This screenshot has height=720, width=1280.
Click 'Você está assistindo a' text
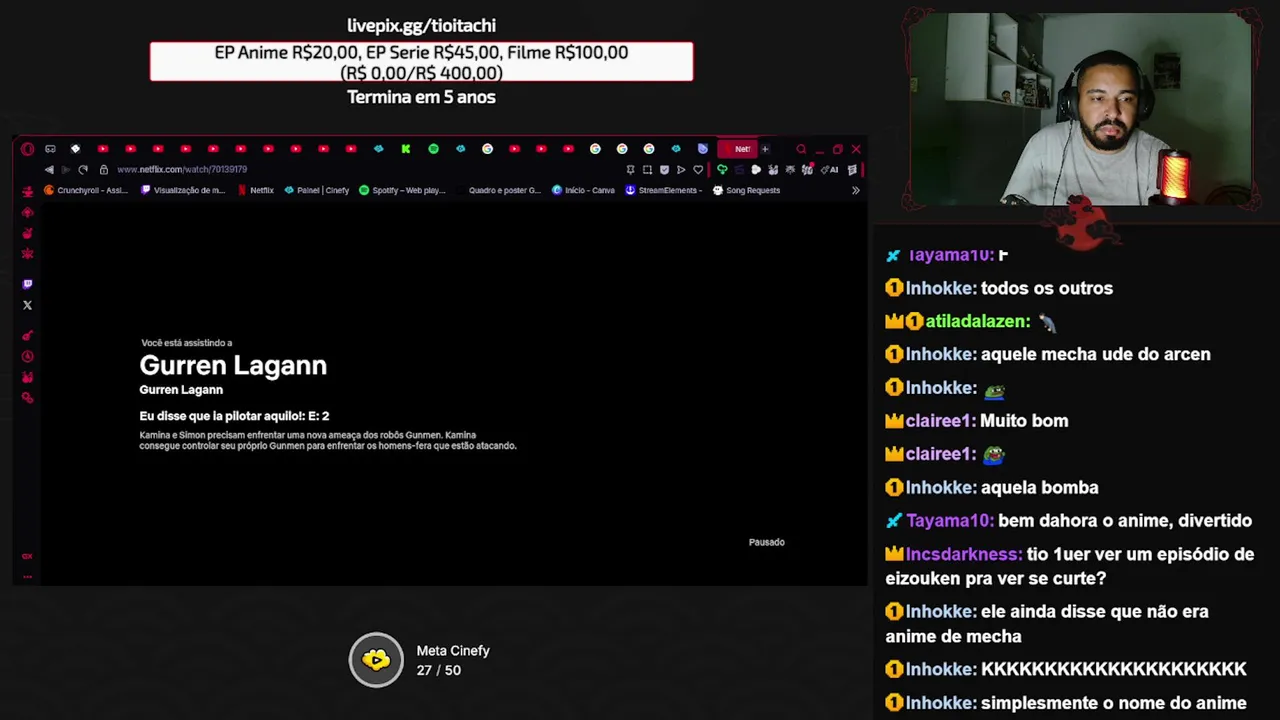tap(186, 343)
